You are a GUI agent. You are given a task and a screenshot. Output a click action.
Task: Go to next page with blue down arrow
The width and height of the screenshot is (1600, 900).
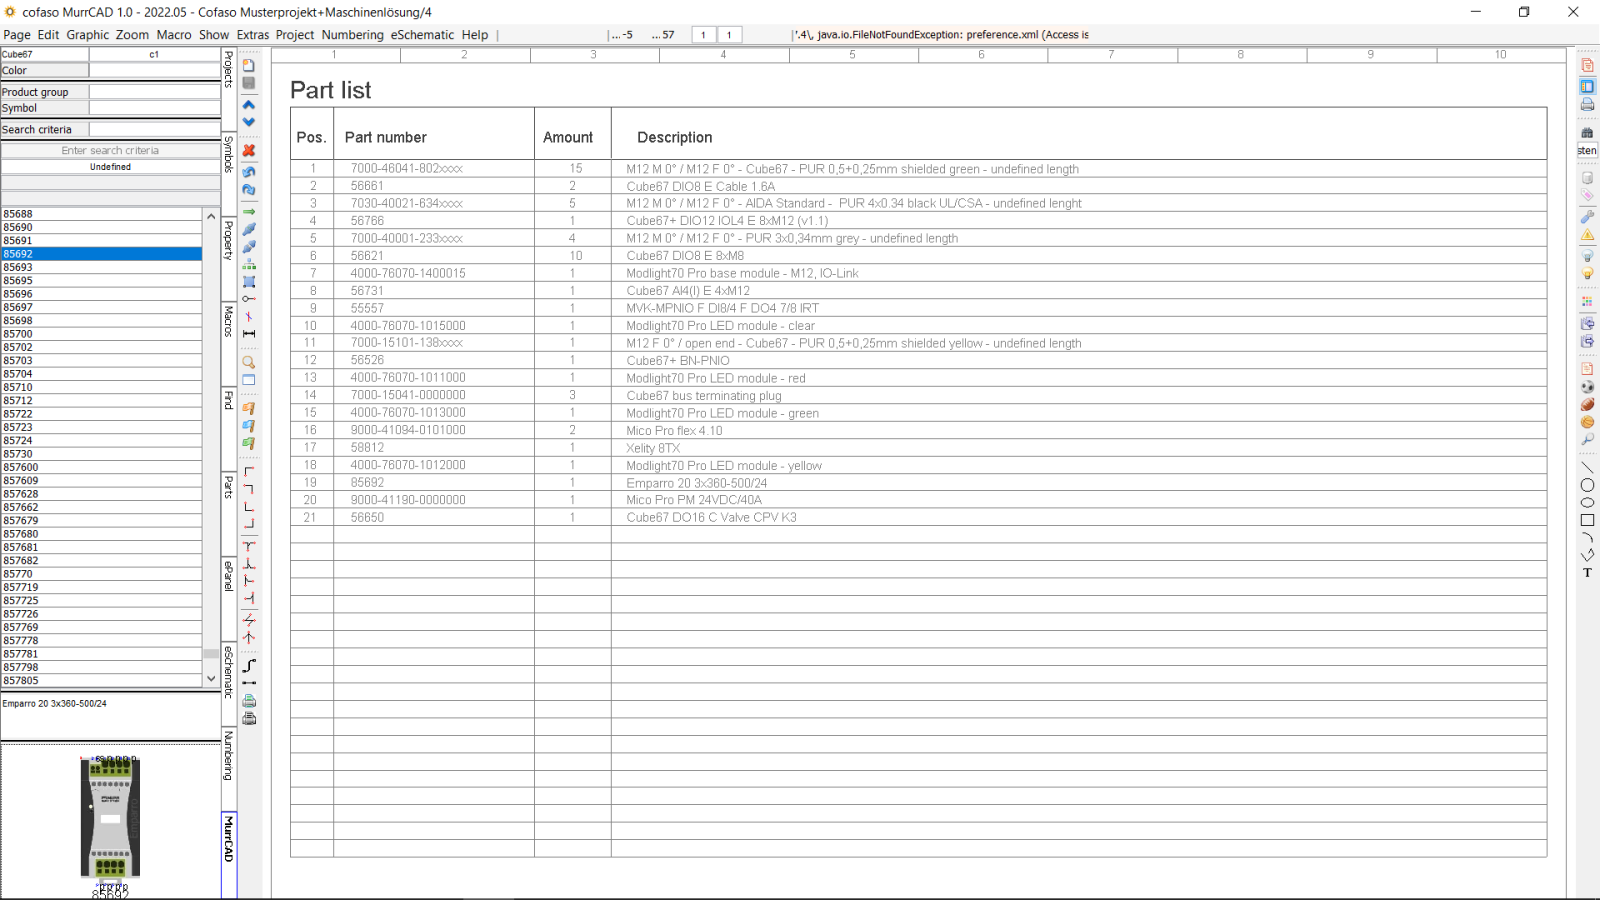point(249,122)
